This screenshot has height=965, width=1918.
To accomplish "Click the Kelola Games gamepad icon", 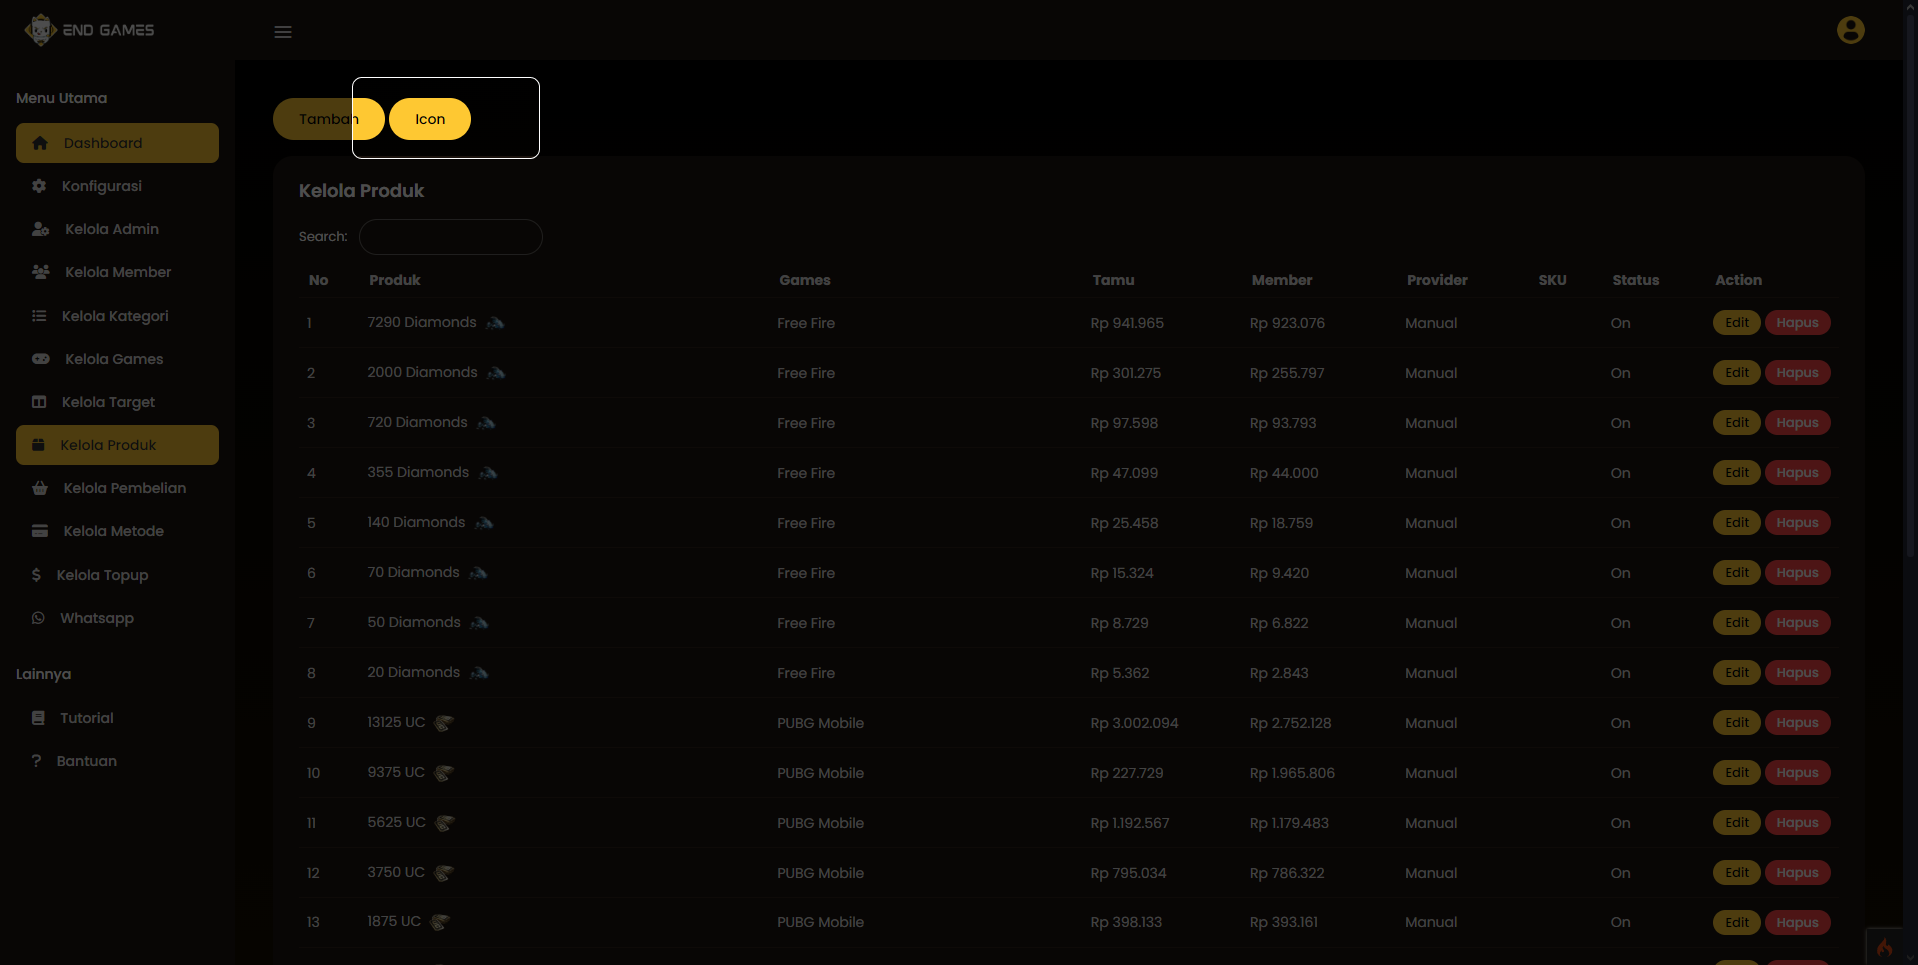I will pos(41,359).
